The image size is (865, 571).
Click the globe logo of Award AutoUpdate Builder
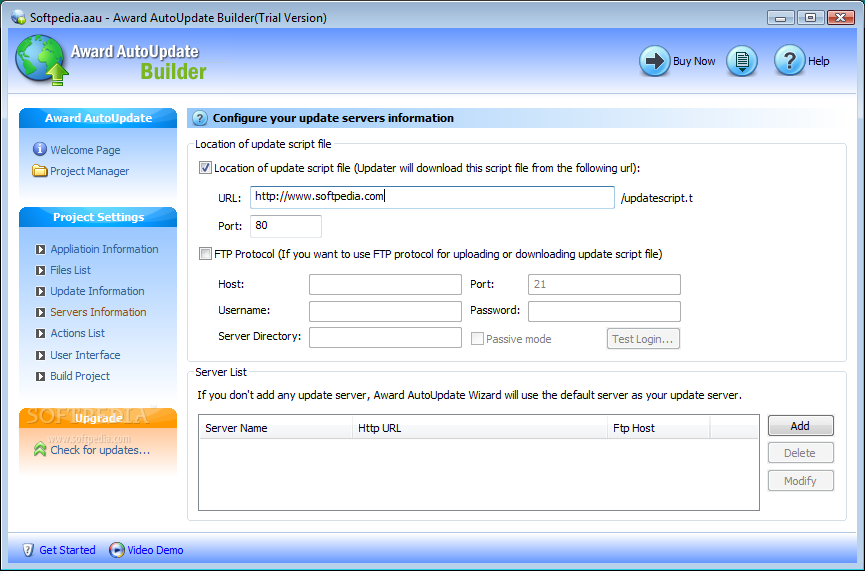pyautogui.click(x=41, y=60)
